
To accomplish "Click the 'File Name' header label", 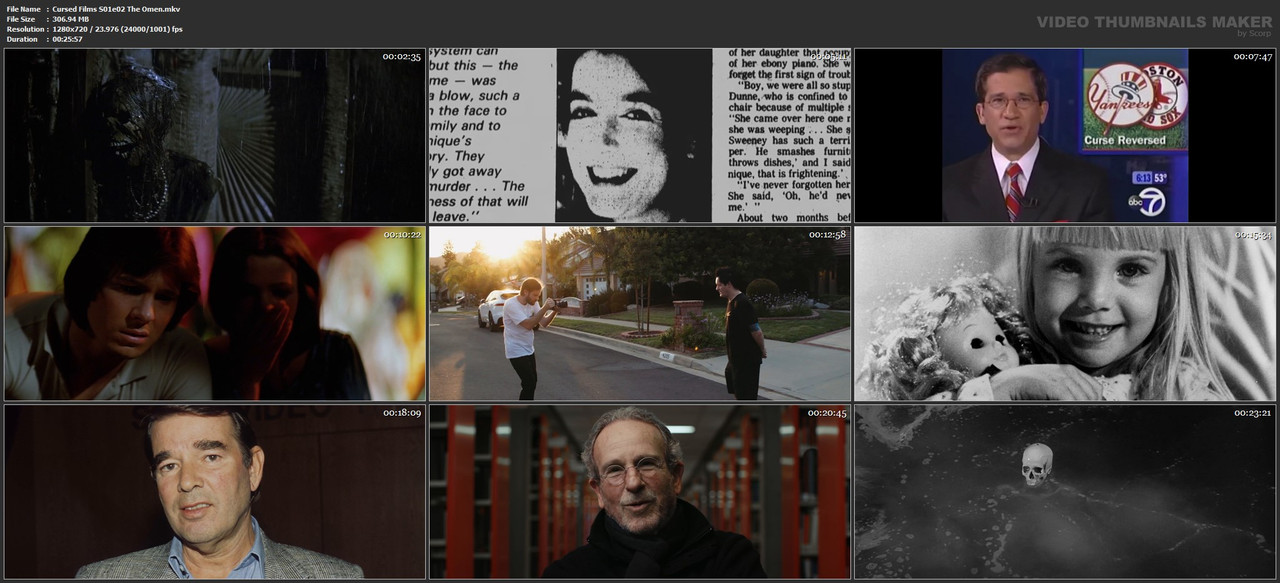I will pos(23,9).
